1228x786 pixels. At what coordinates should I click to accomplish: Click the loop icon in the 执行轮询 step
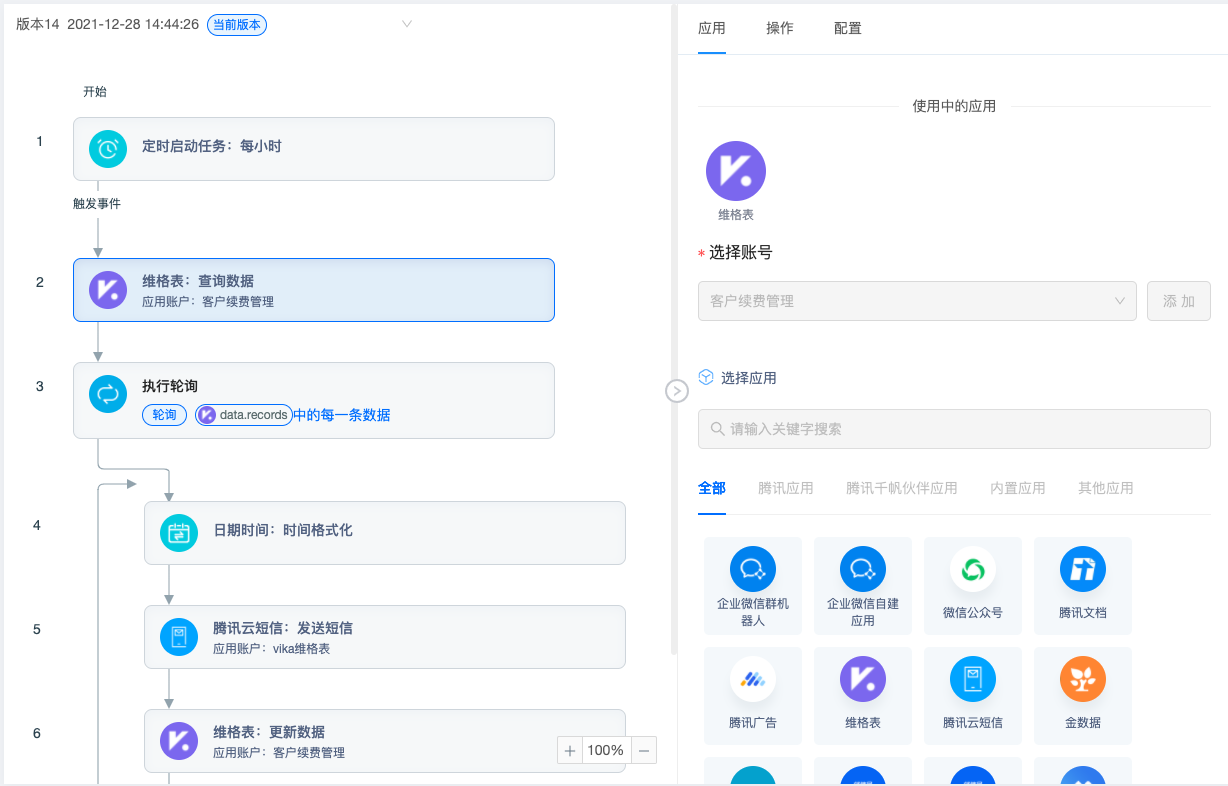pos(108,393)
